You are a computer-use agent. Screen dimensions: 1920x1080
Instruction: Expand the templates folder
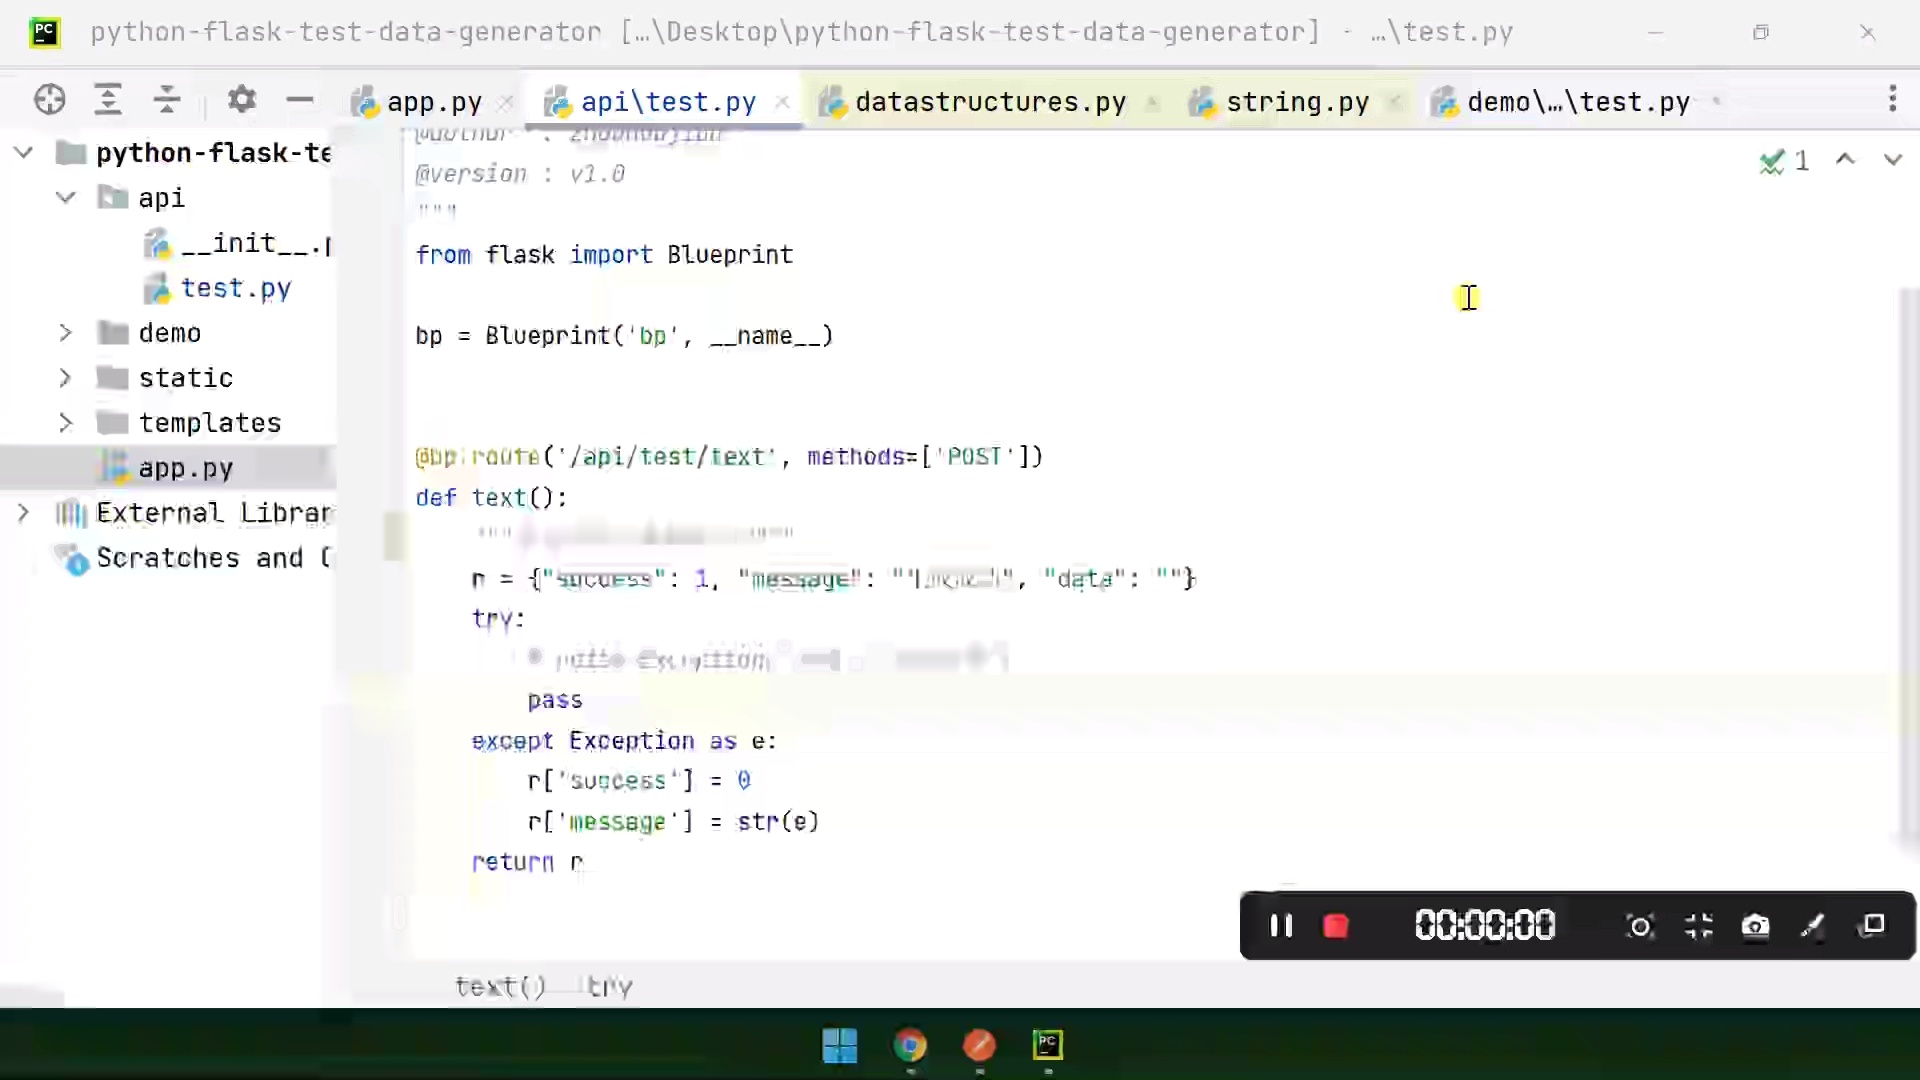66,422
